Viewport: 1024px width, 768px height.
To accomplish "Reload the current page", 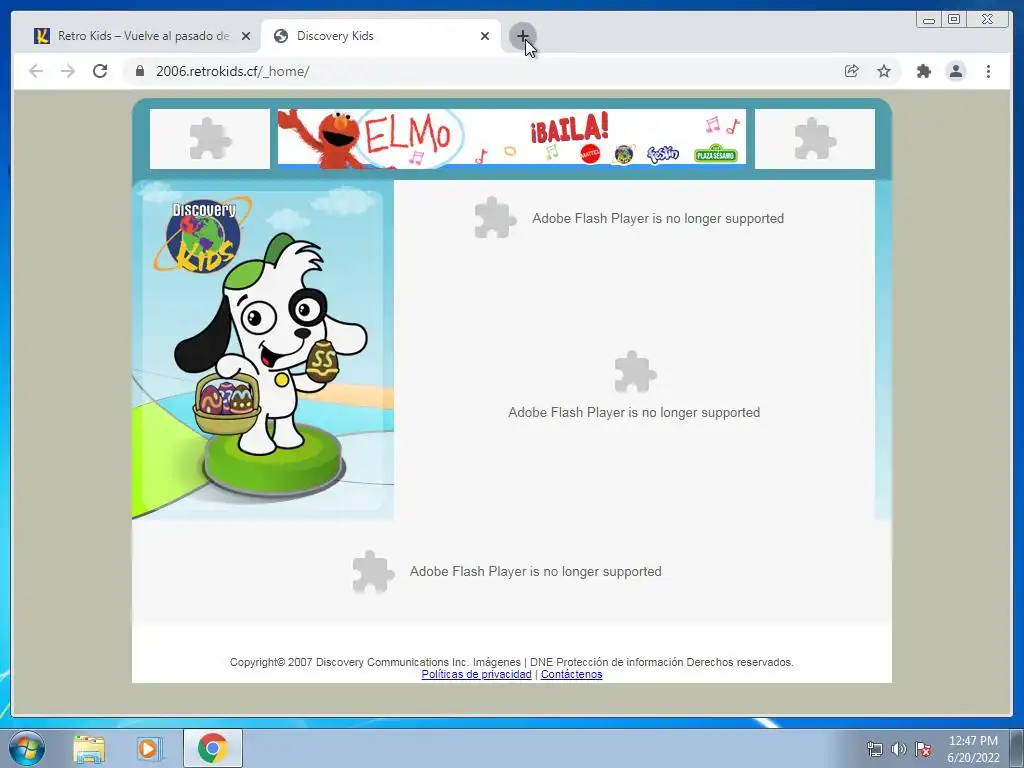I will [x=100, y=71].
